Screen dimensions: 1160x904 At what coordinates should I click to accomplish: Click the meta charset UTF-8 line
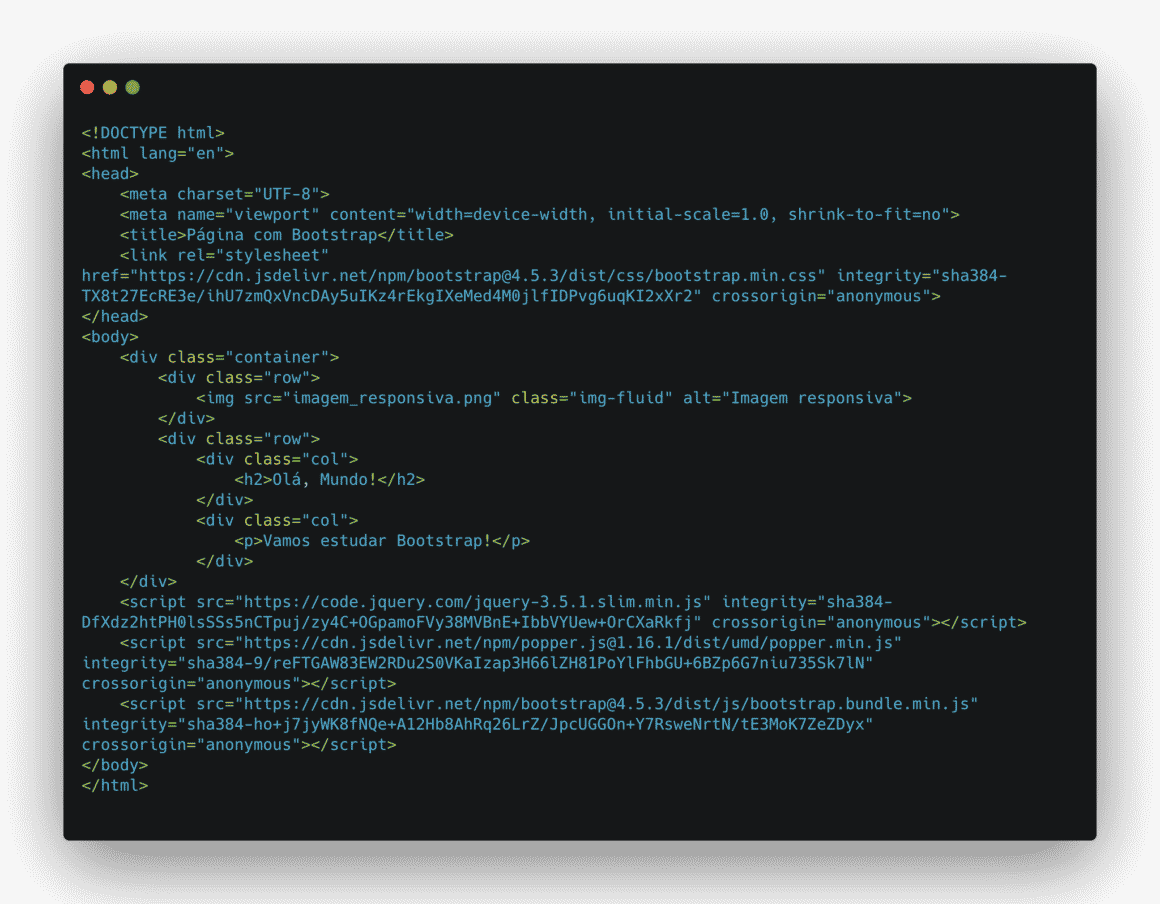coord(225,193)
